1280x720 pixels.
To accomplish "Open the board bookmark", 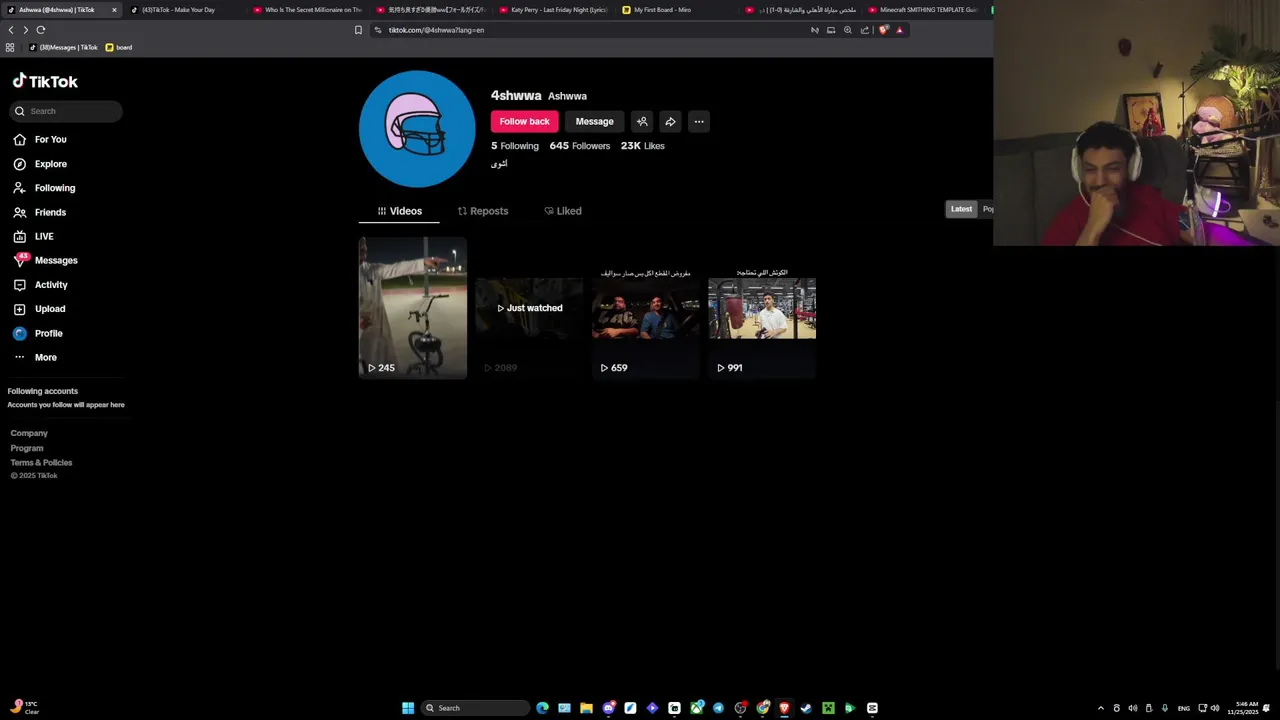I will click(119, 47).
